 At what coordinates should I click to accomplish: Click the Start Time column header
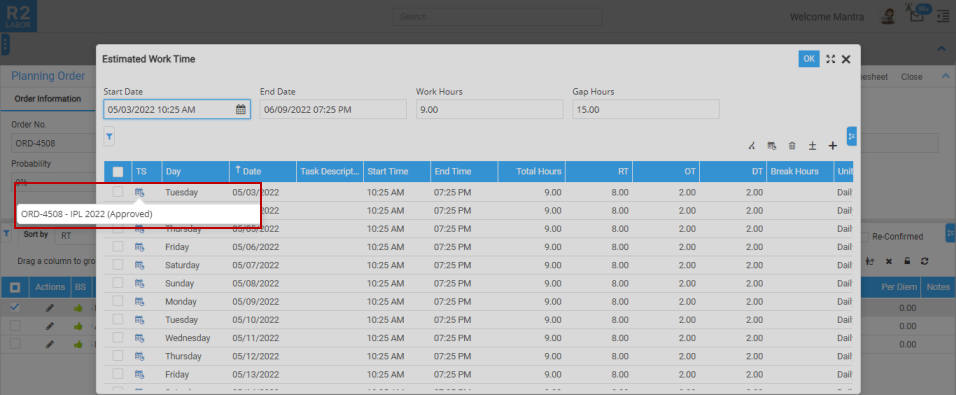(x=397, y=171)
